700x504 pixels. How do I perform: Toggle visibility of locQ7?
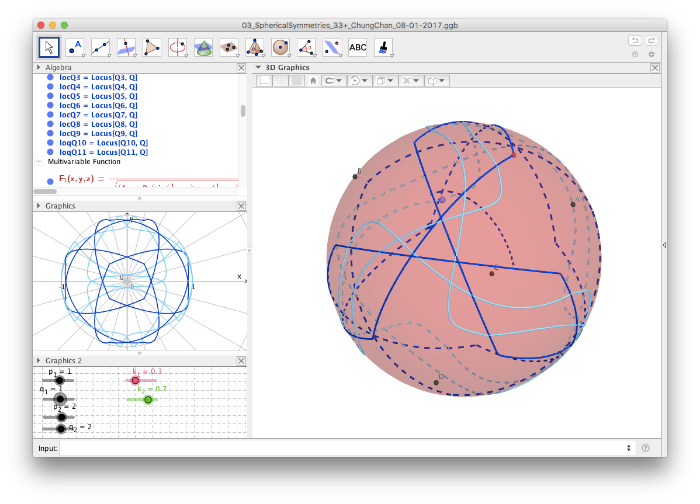(50, 115)
